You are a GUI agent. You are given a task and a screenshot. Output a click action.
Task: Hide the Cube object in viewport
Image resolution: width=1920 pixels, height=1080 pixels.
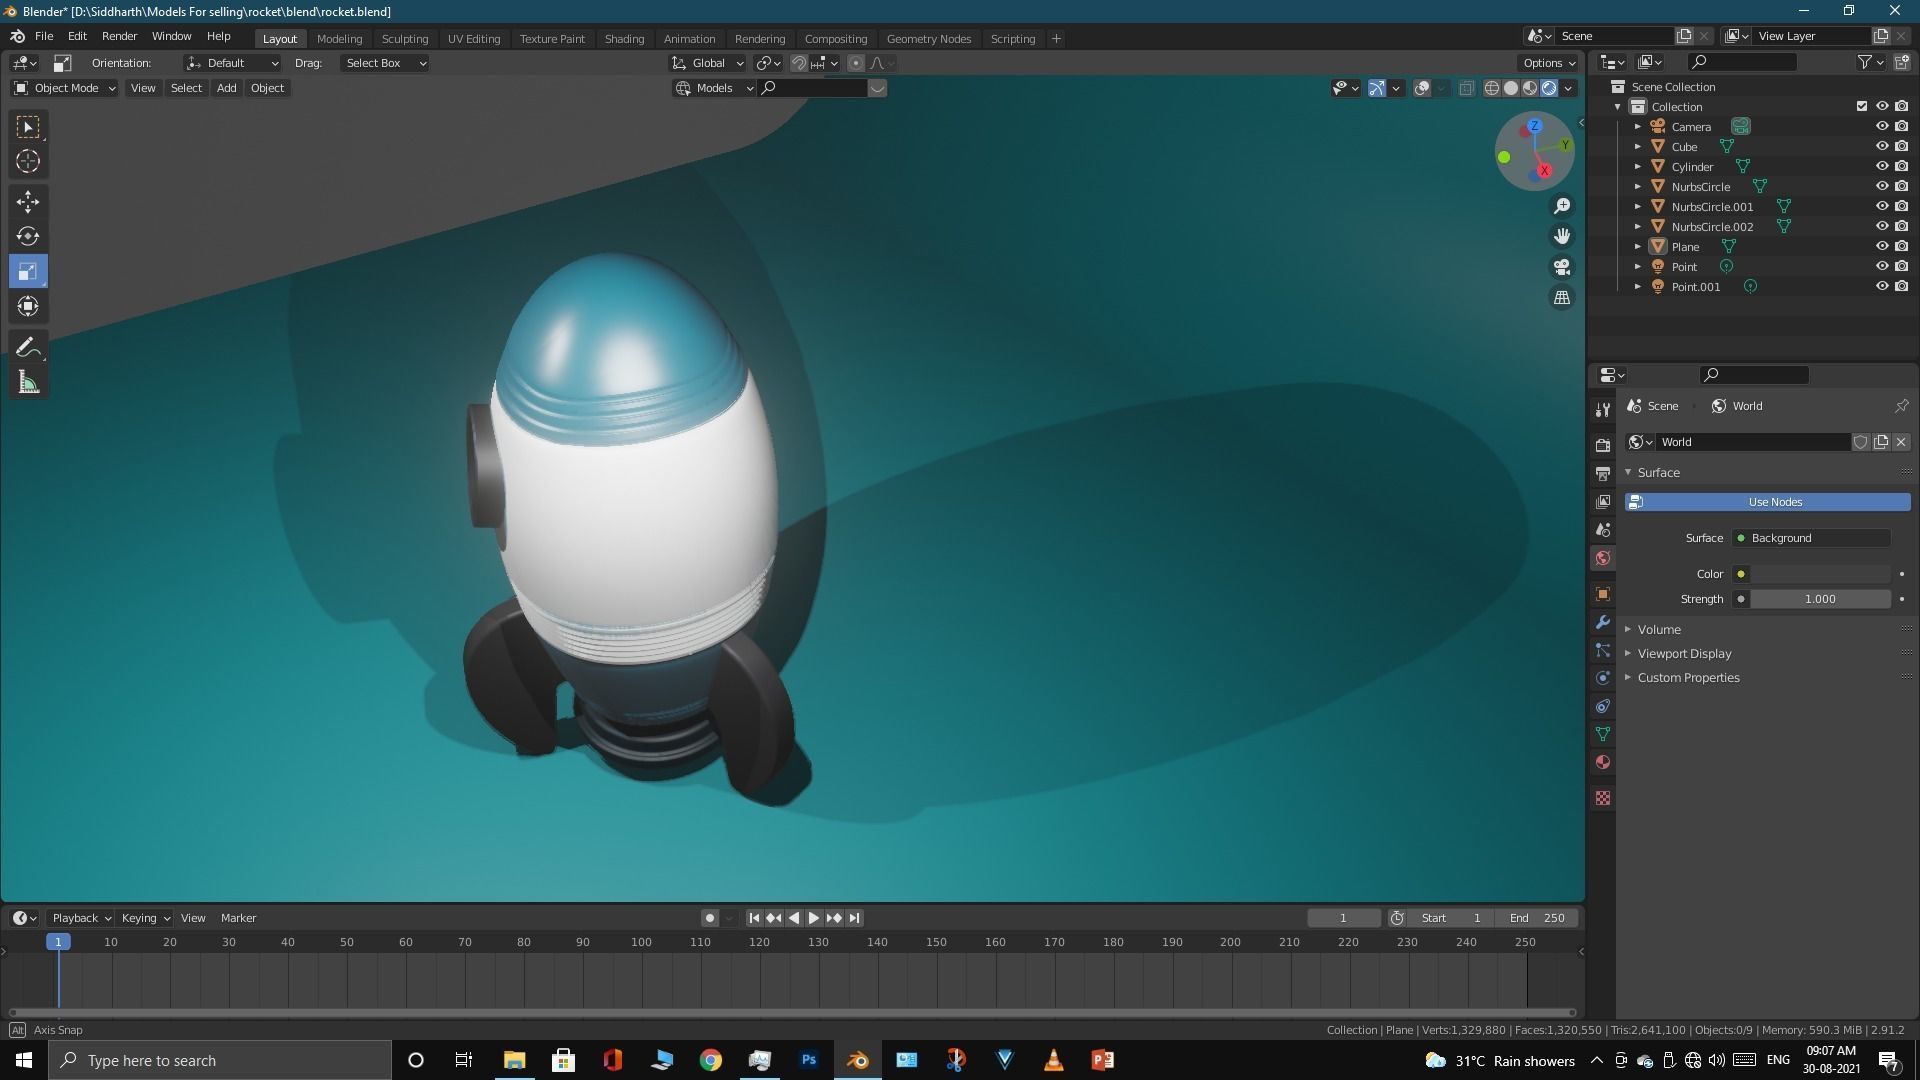1881,147
